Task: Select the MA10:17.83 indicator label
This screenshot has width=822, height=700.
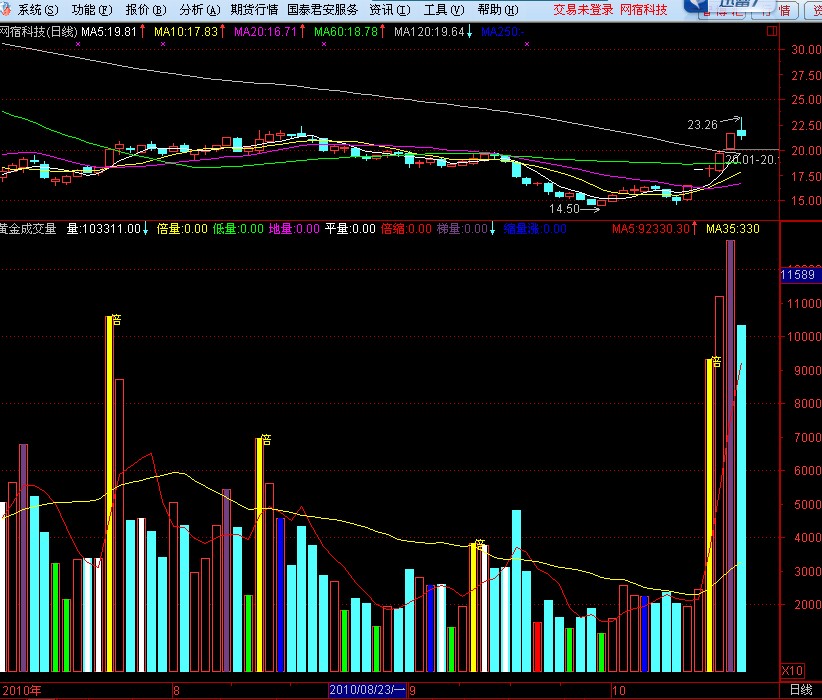Action: 186,32
